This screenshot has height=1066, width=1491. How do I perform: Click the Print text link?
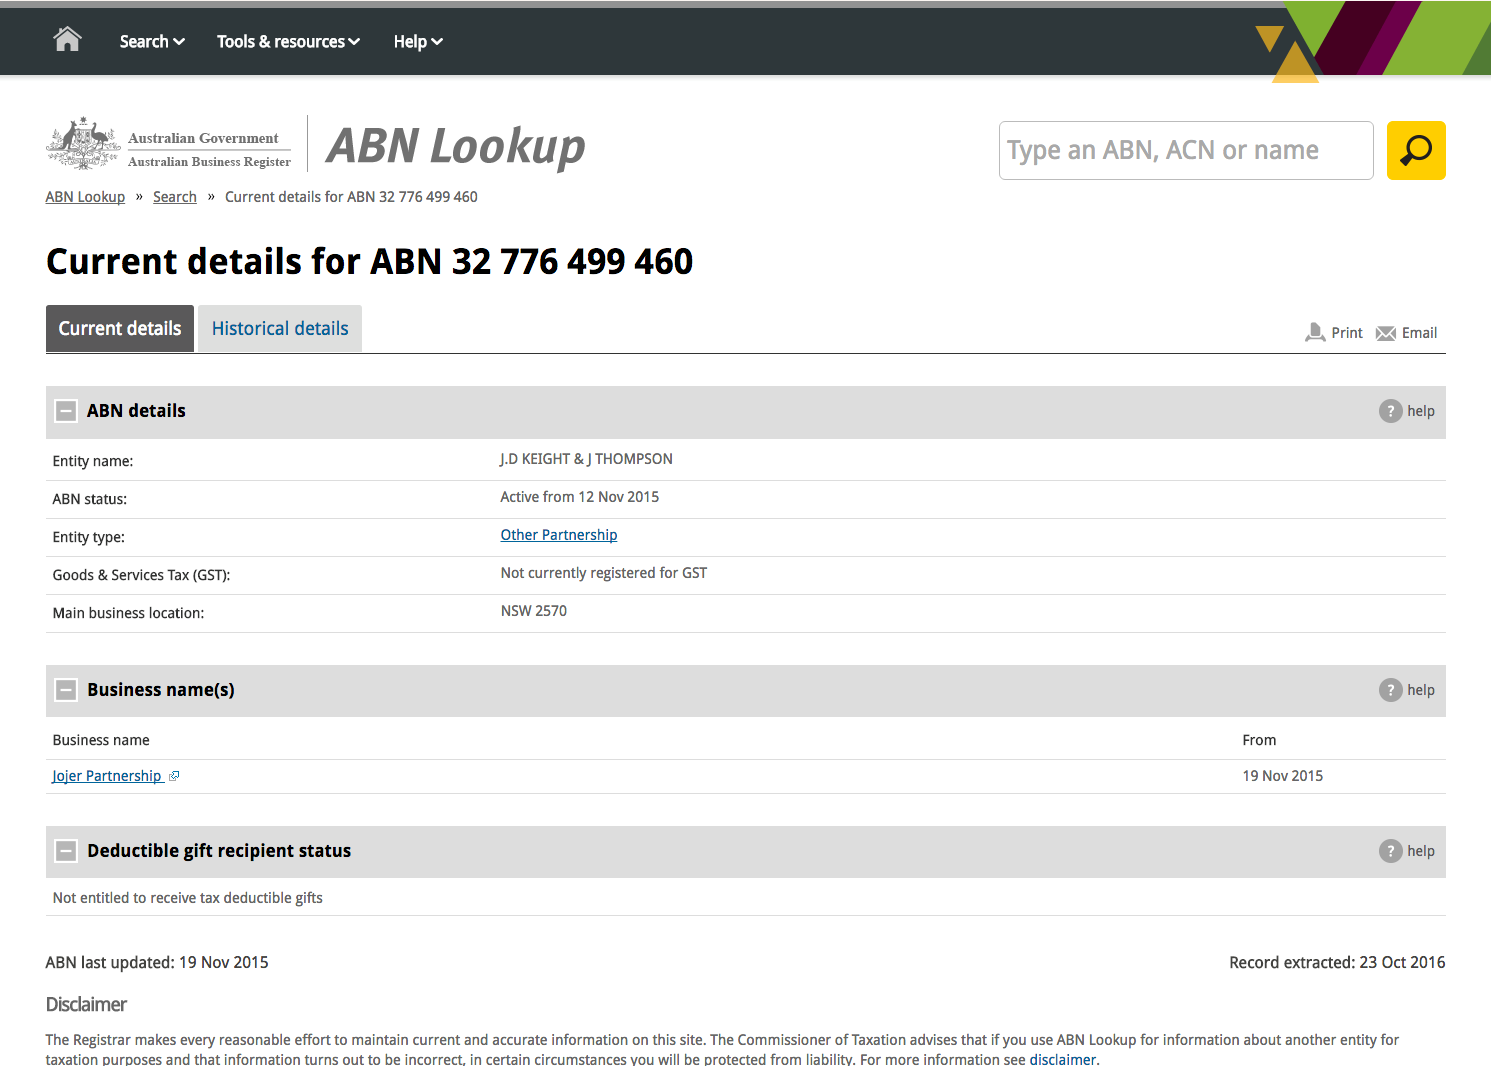[1347, 333]
